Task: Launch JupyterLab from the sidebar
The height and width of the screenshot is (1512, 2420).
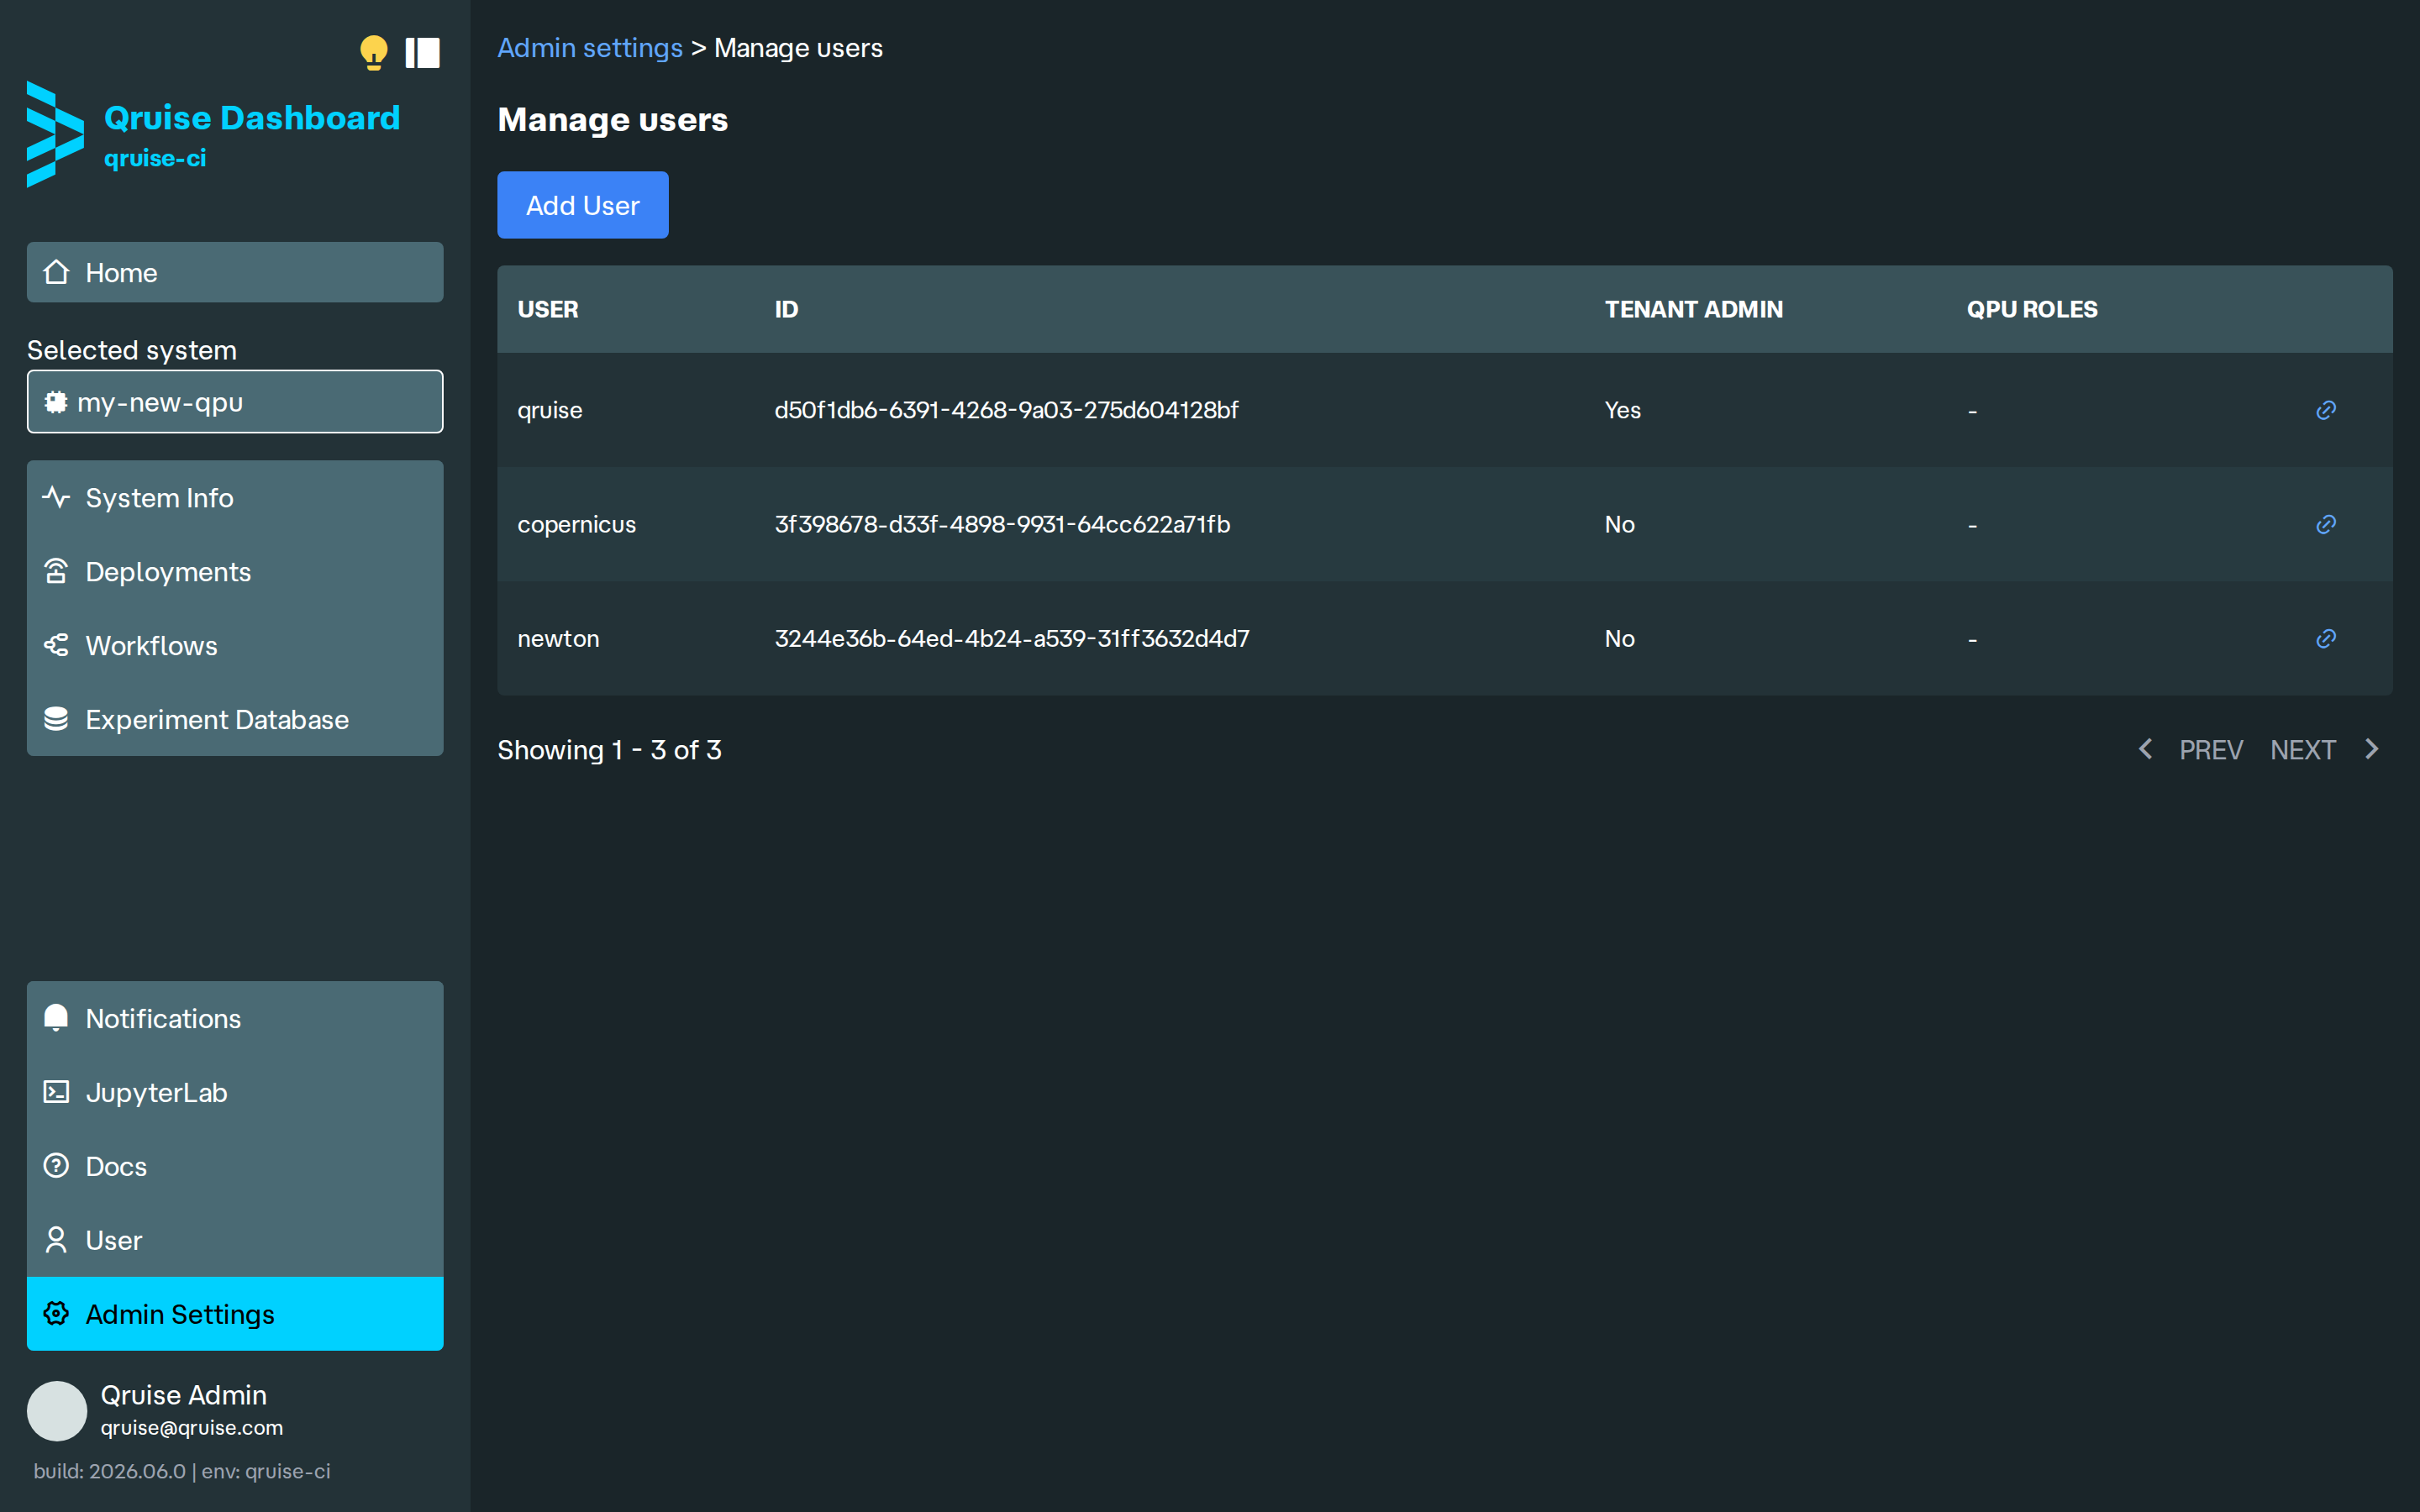Action: coord(235,1092)
